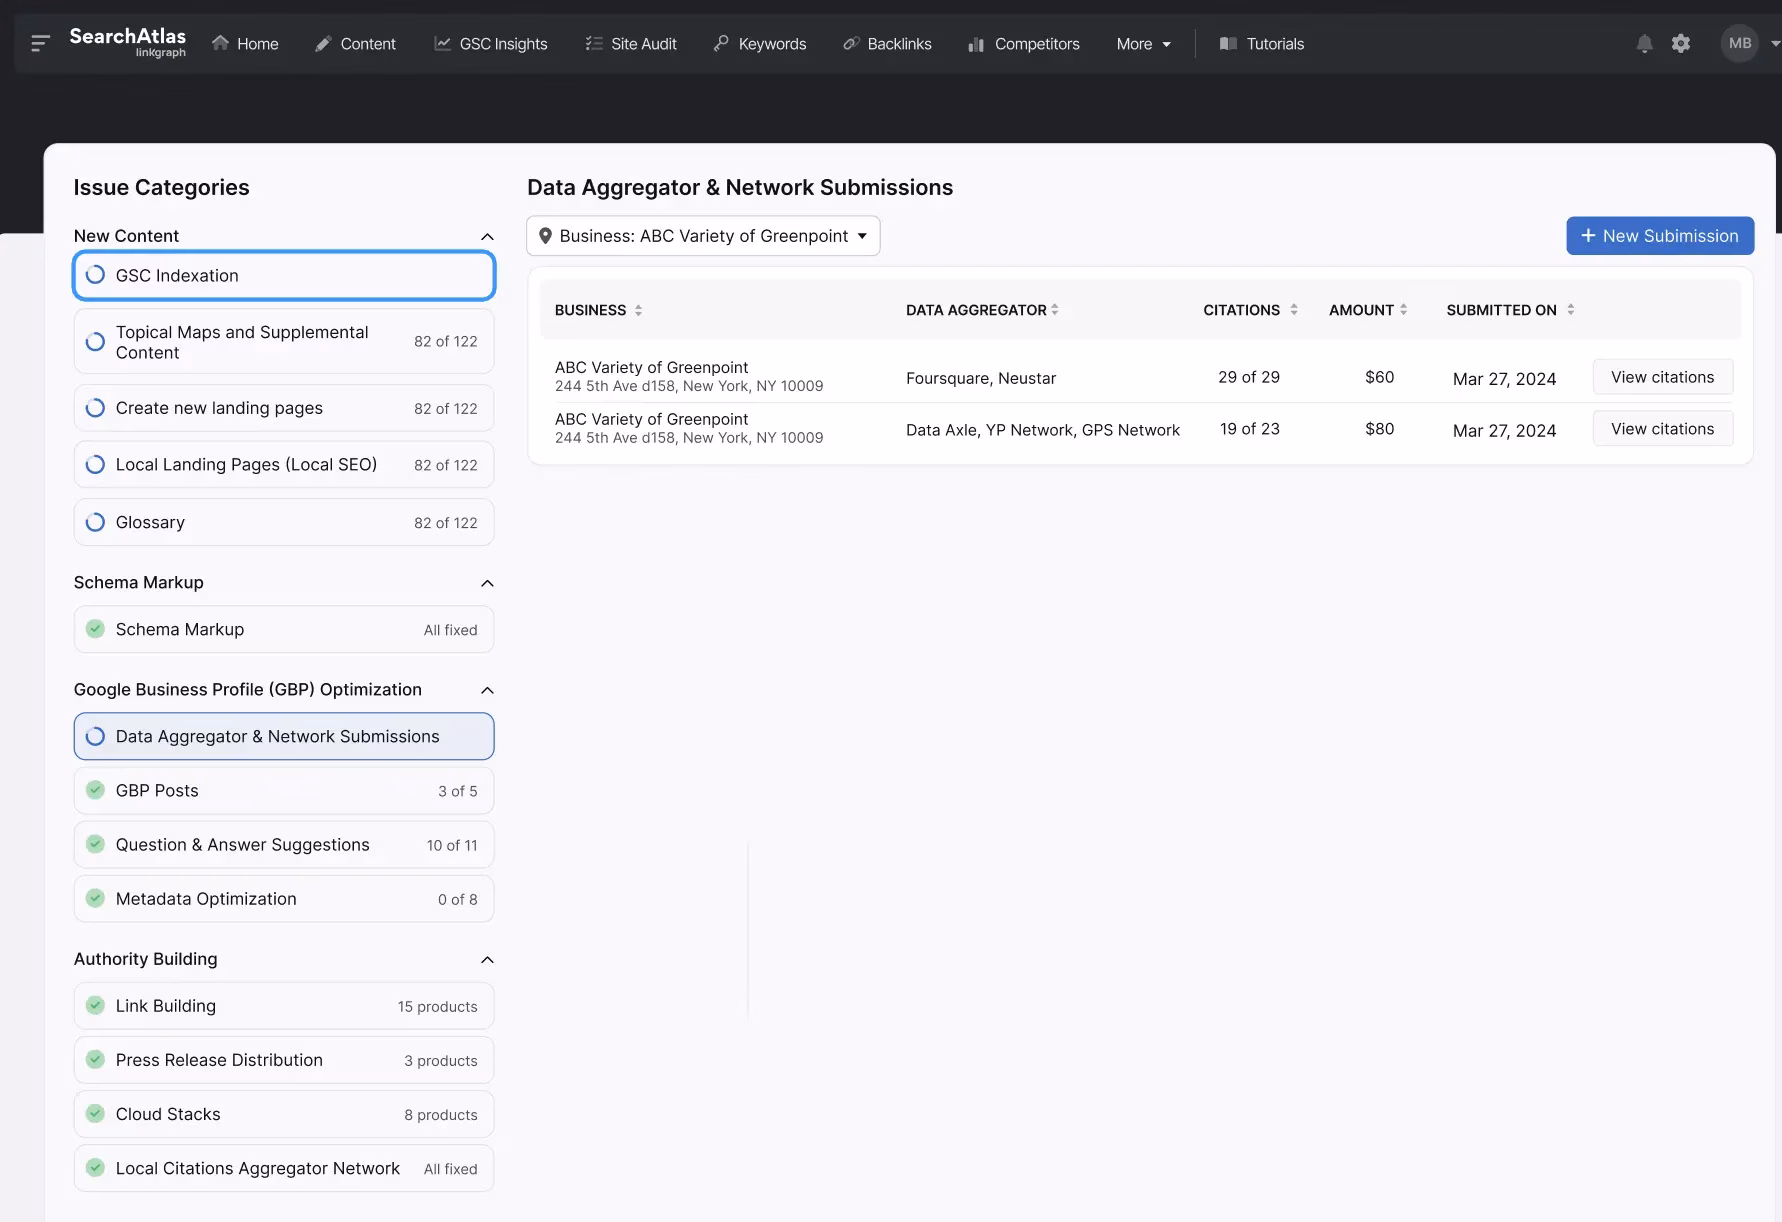Open the Business selector dropdown
The image size is (1782, 1222).
point(703,236)
